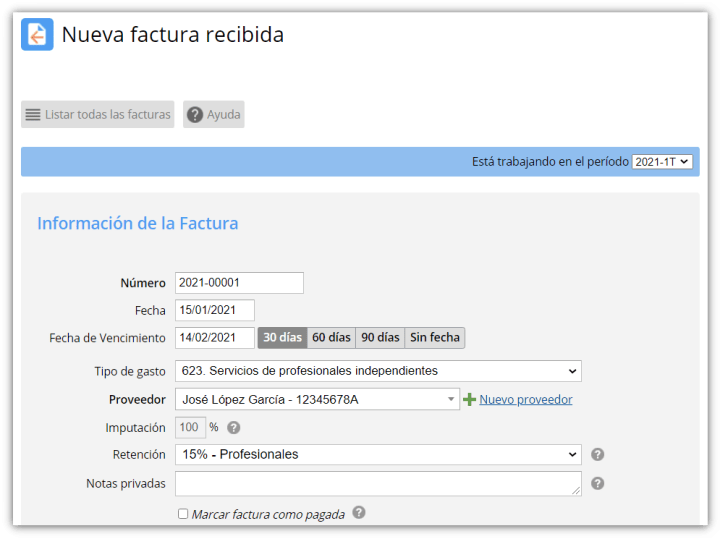
Task: Select 30 días due date option
Action: pos(282,338)
